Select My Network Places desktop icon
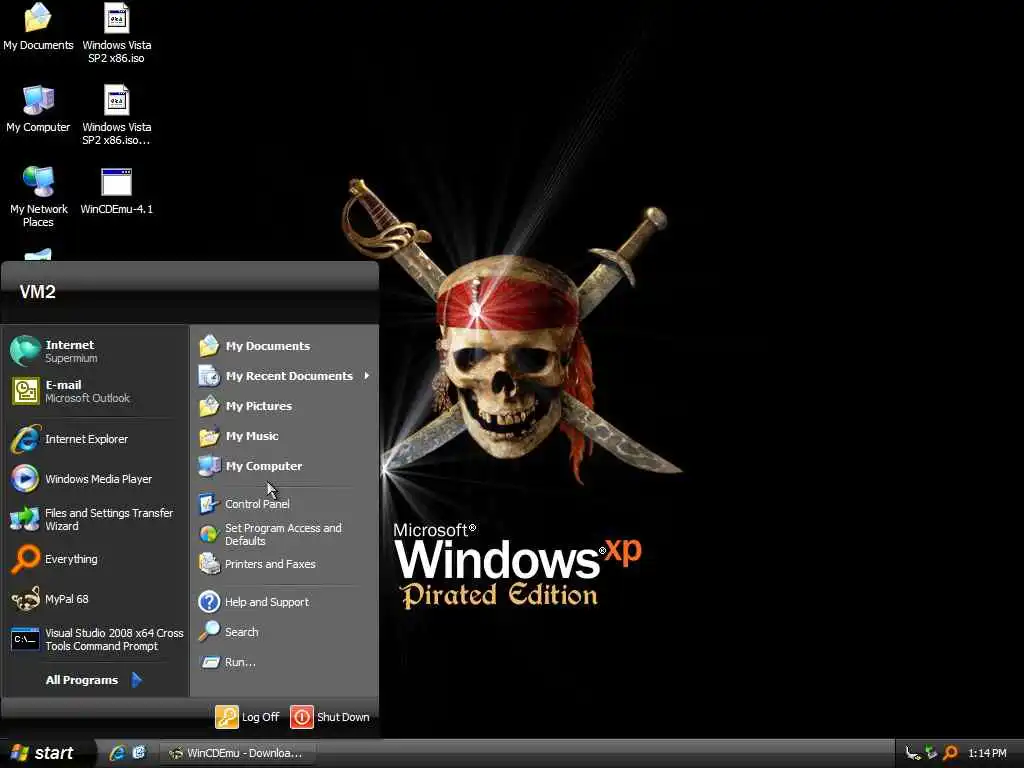Screen dimensions: 1024x768 coord(38,197)
